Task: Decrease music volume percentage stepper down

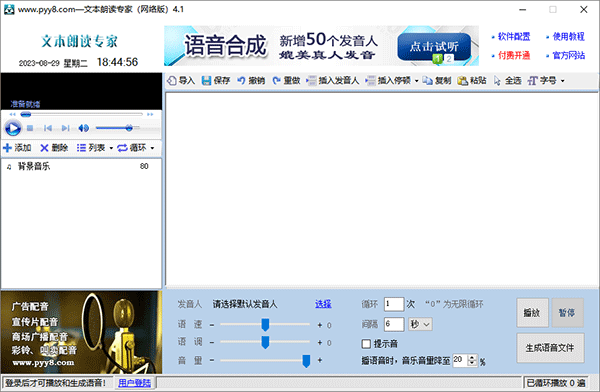Action: click(473, 363)
